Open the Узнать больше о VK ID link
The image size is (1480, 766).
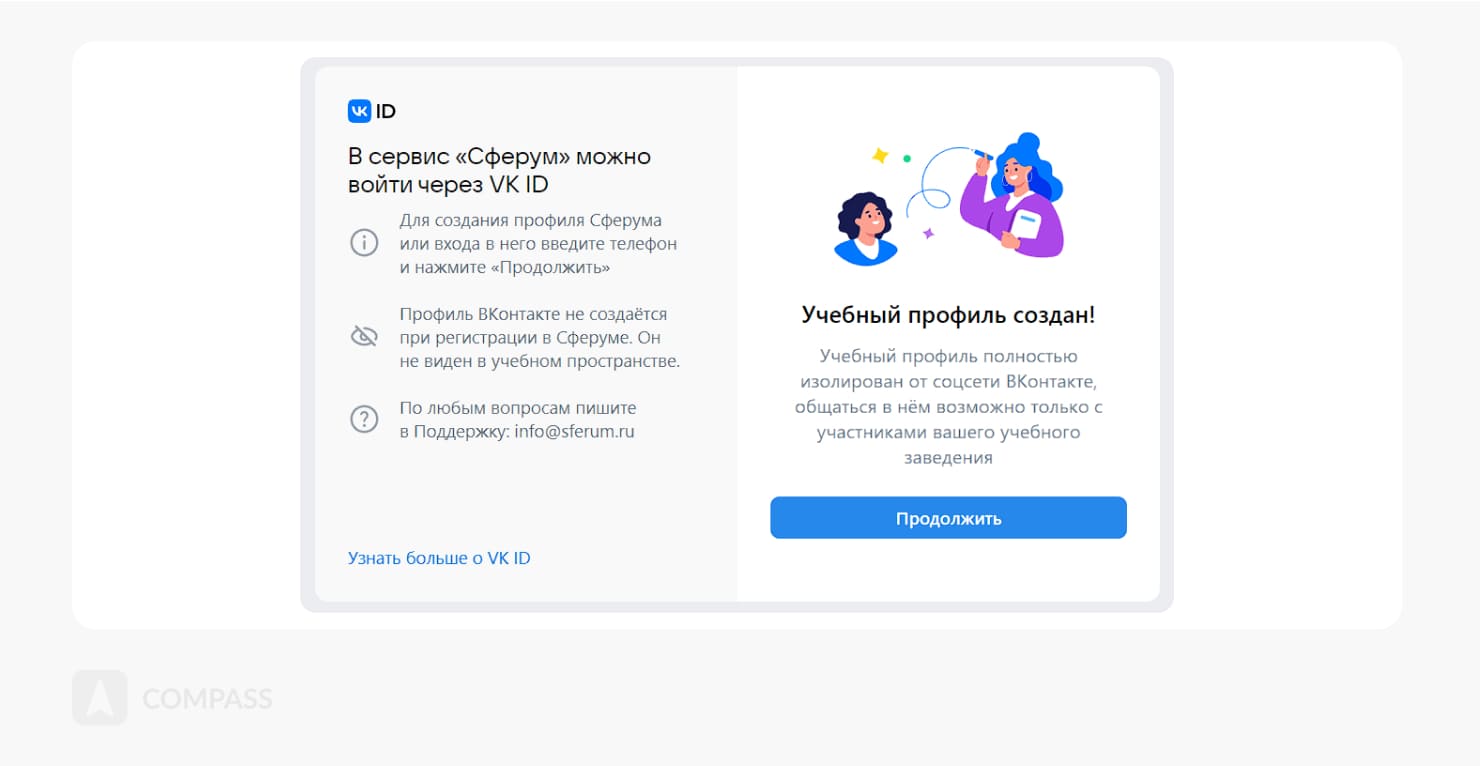pos(439,558)
